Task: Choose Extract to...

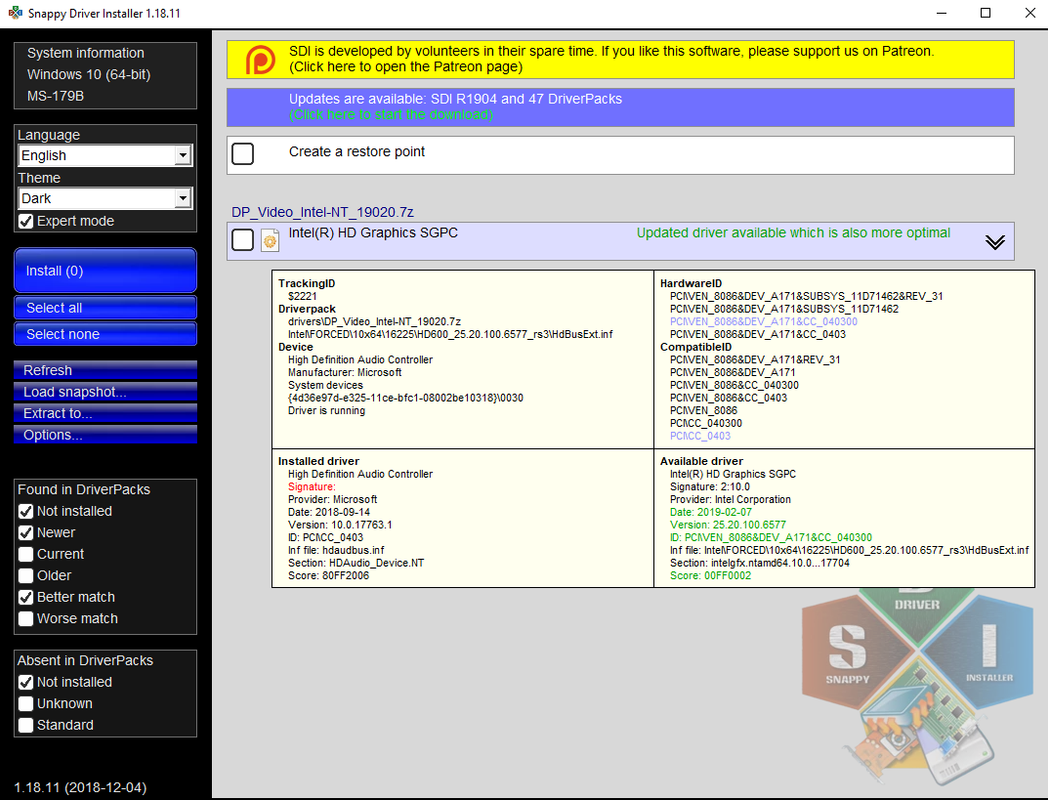Action: [106, 413]
